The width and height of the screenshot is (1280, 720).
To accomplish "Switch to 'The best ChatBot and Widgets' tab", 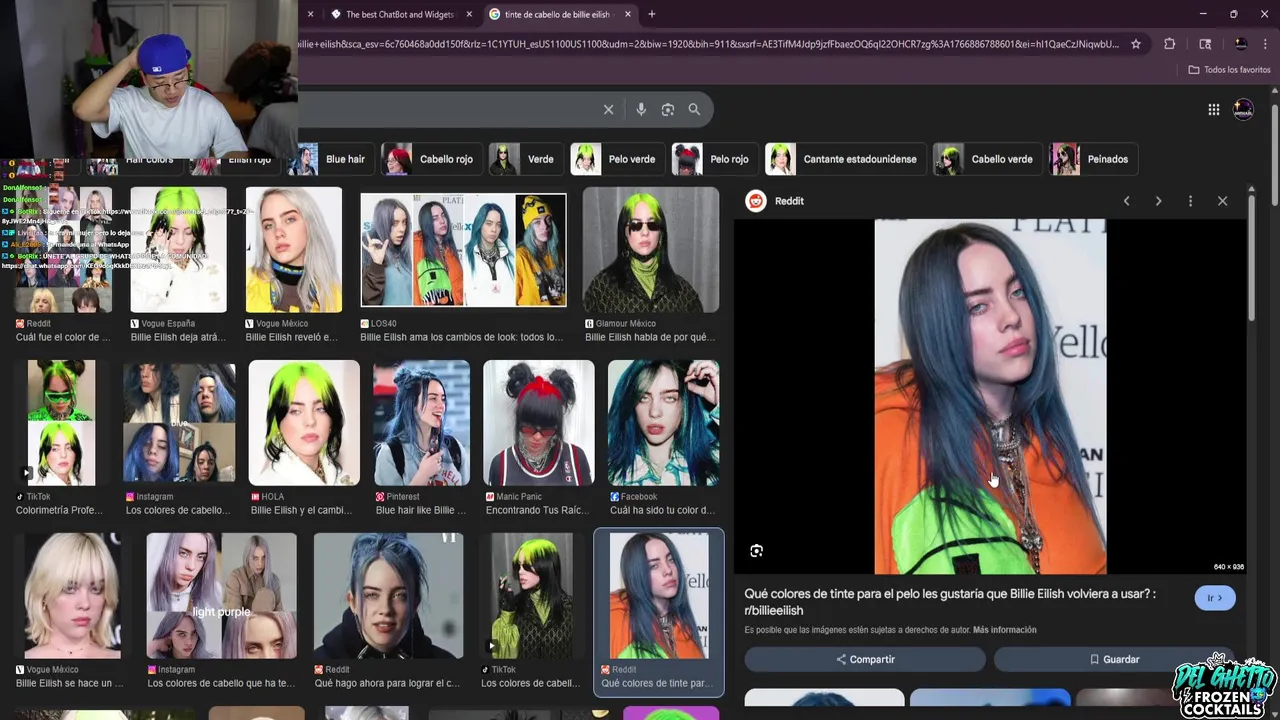I will pos(399,14).
